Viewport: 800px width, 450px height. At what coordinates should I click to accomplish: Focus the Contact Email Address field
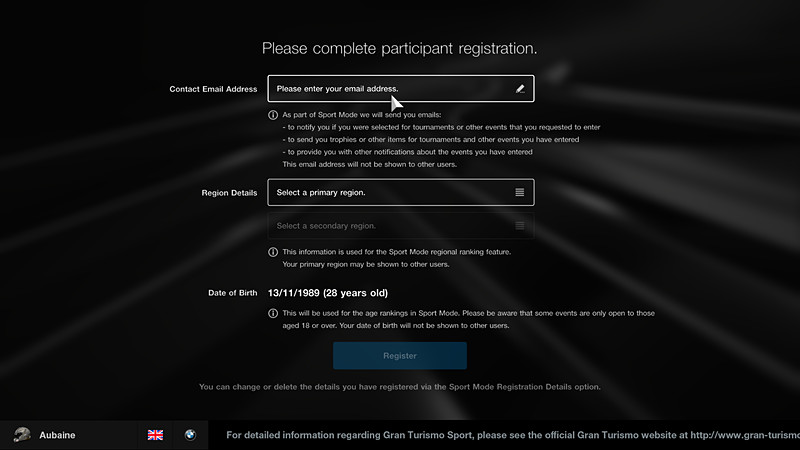click(401, 89)
